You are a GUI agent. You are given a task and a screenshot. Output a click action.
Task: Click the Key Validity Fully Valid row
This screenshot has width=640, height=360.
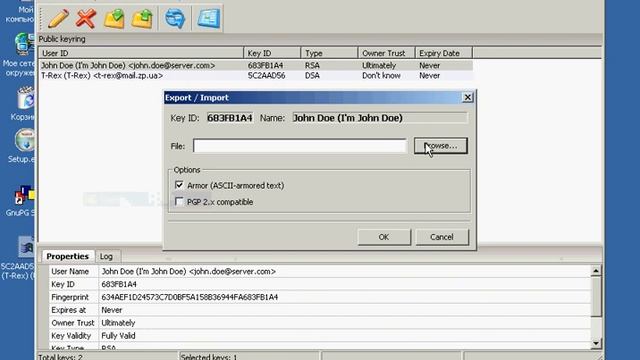[320, 336]
